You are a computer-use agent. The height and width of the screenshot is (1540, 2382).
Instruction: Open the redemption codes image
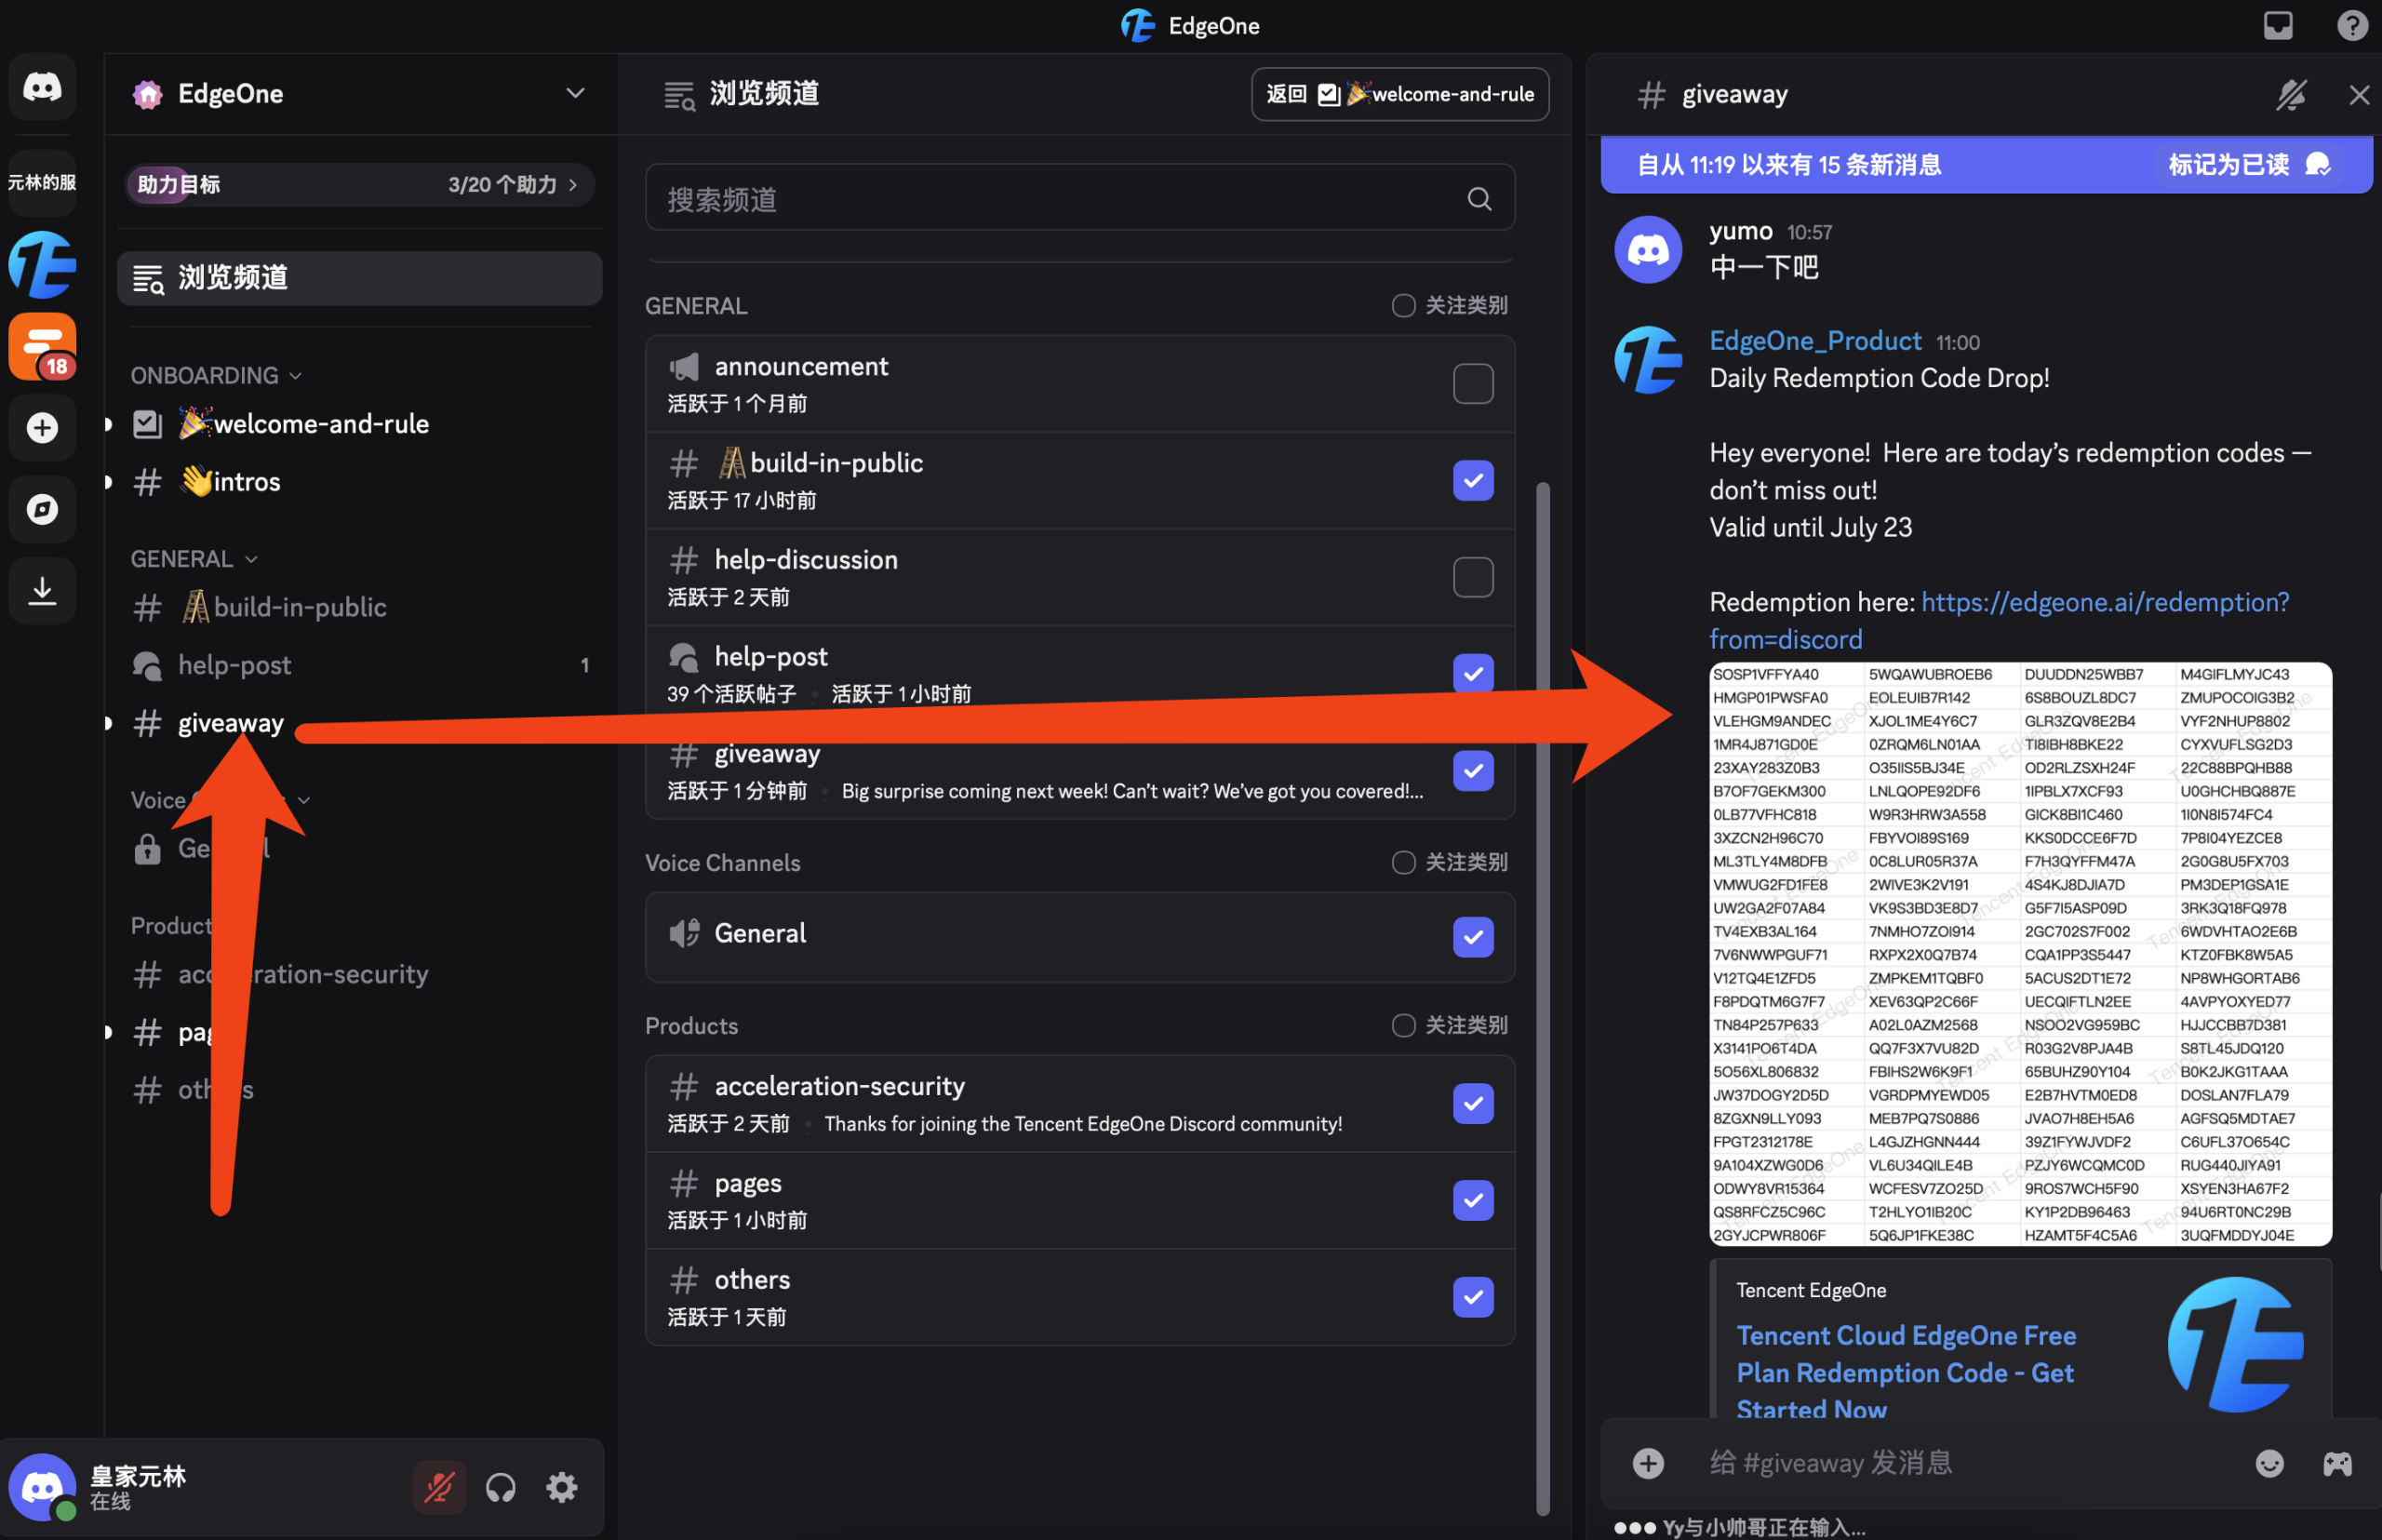[2019, 954]
